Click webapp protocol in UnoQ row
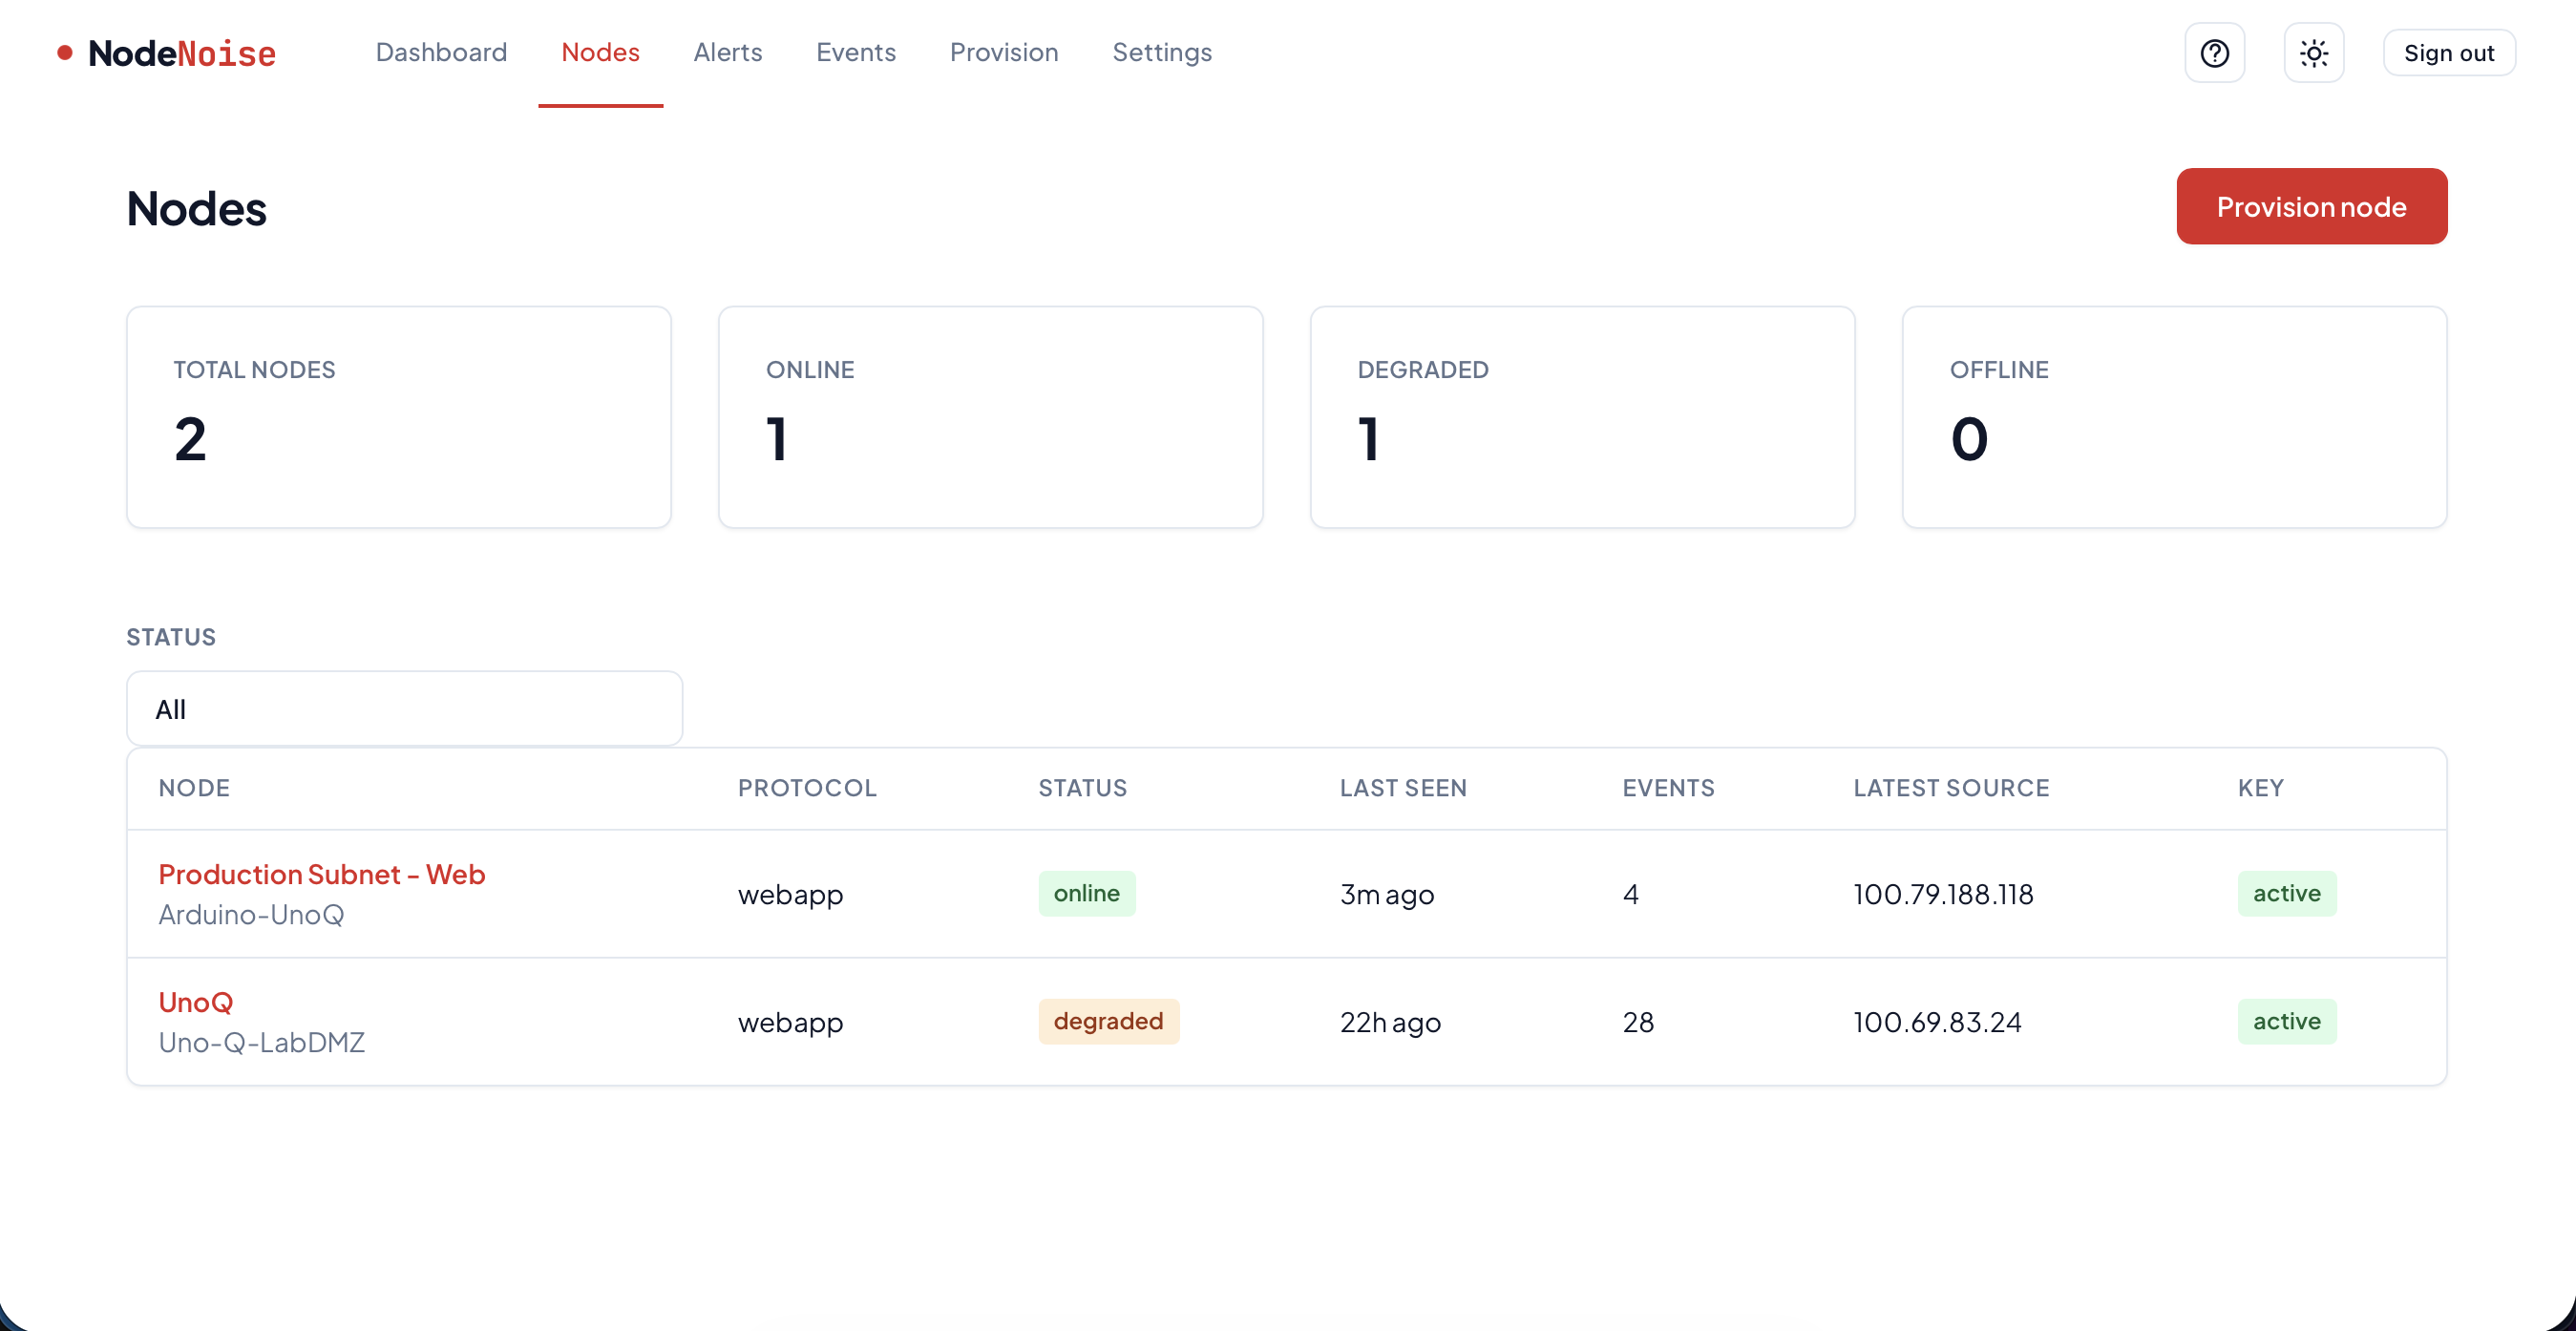This screenshot has height=1331, width=2576. (790, 1023)
